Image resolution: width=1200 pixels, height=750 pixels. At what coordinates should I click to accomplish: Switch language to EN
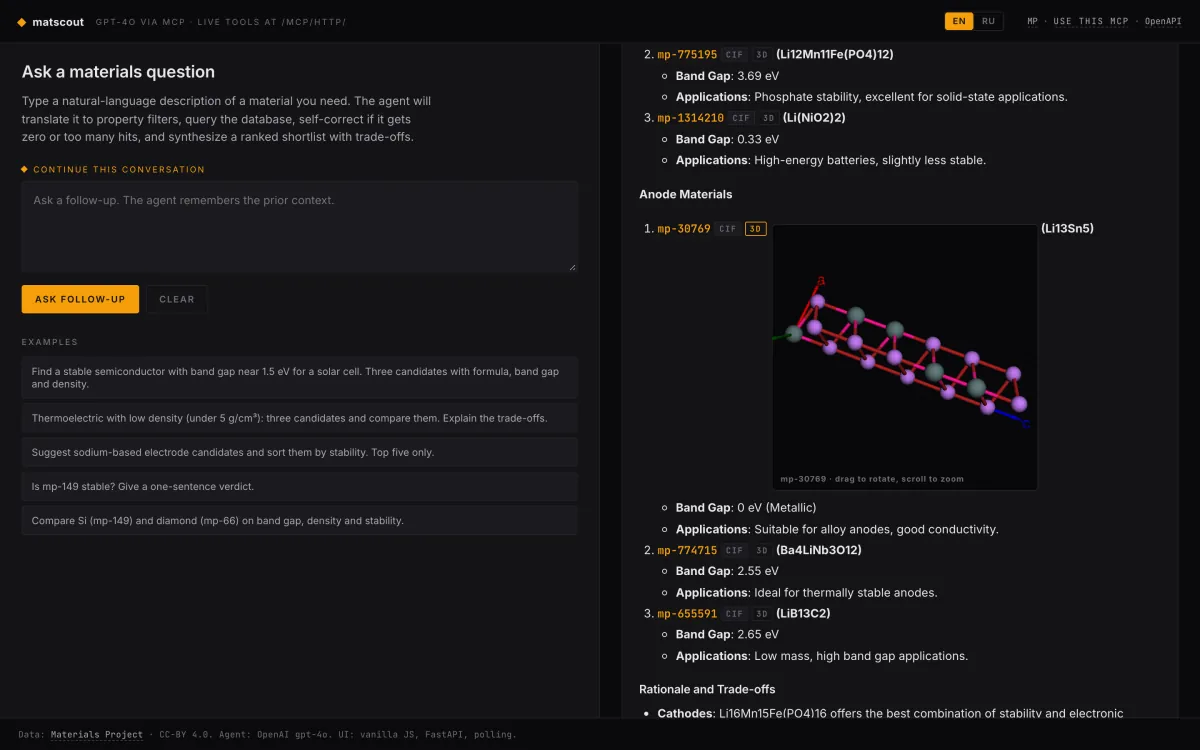(x=959, y=21)
